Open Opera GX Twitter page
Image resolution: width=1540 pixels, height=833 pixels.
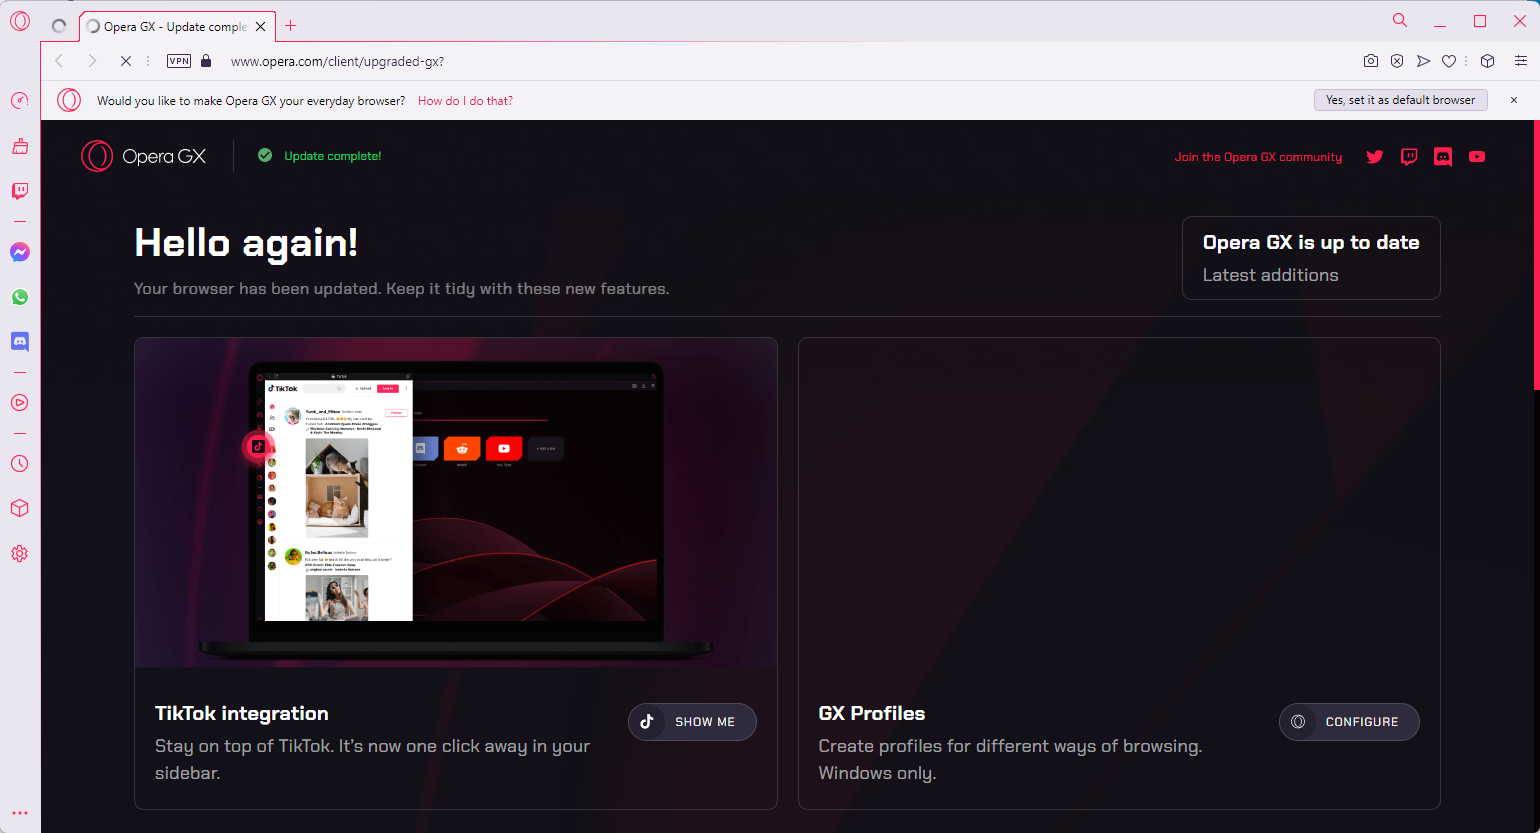(1375, 157)
